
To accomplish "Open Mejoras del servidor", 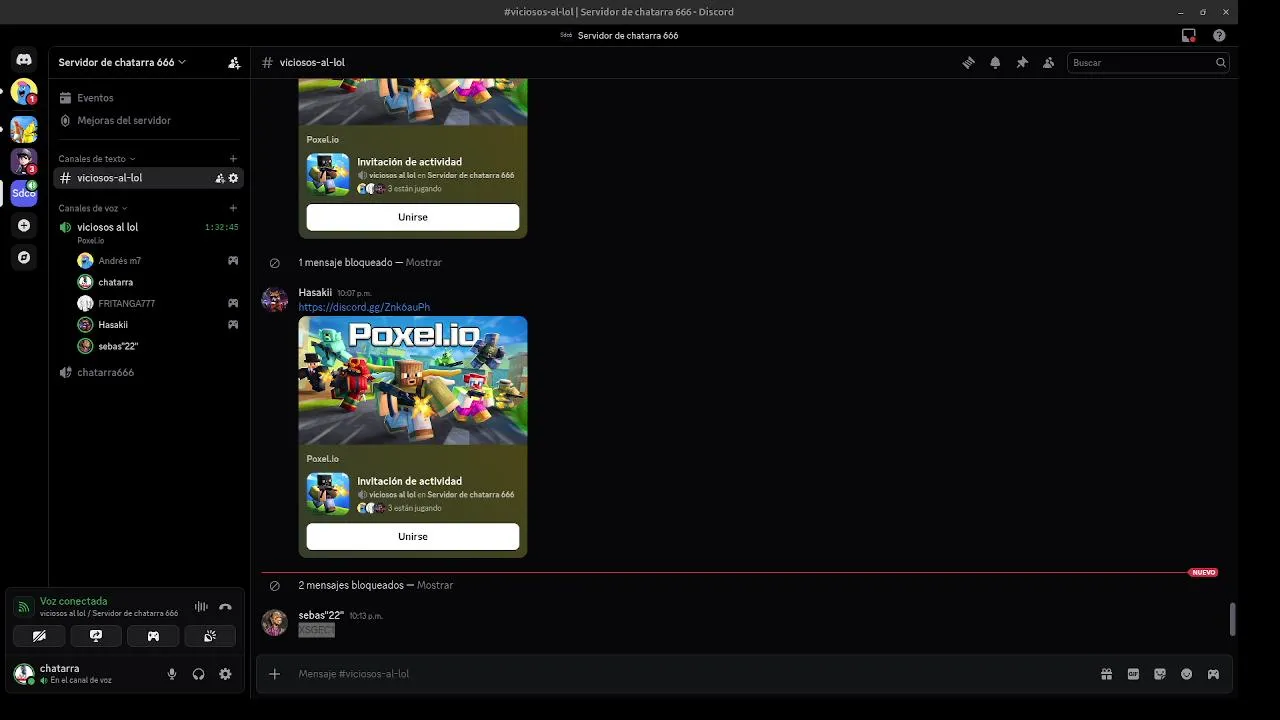I will tap(148, 120).
